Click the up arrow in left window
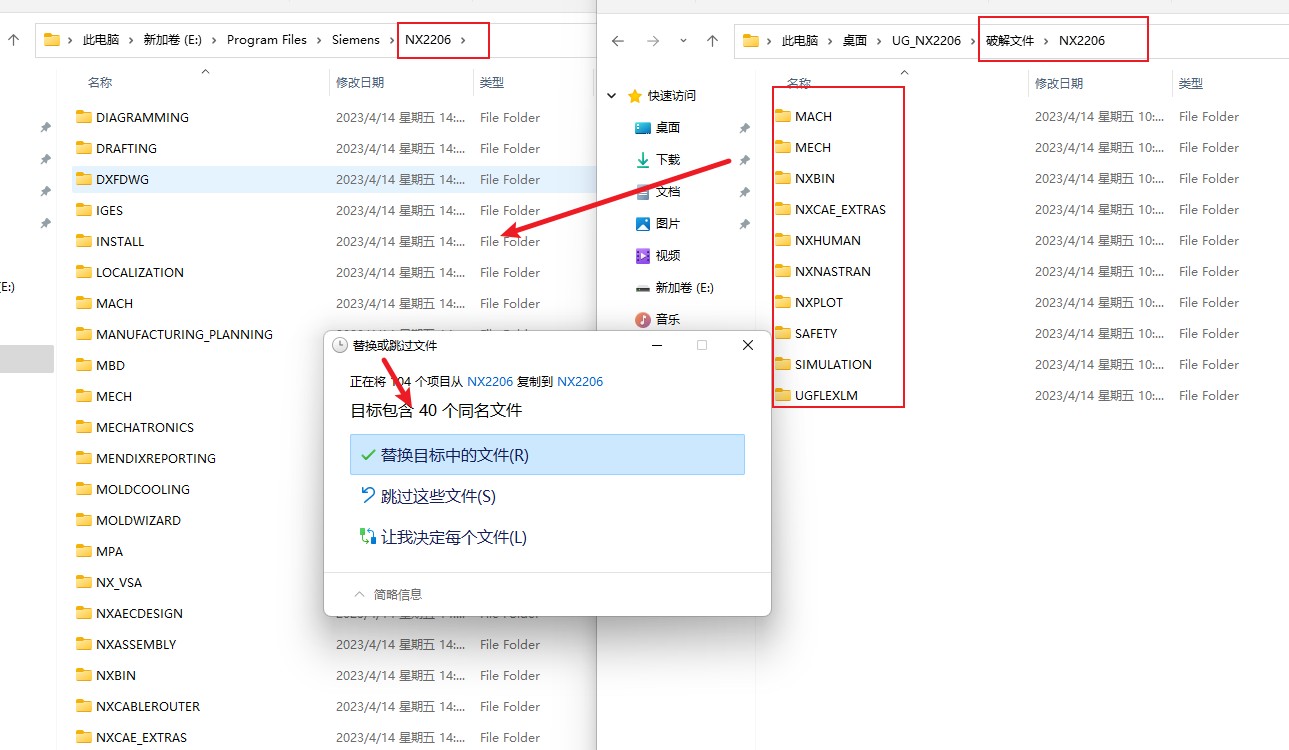 (13, 40)
